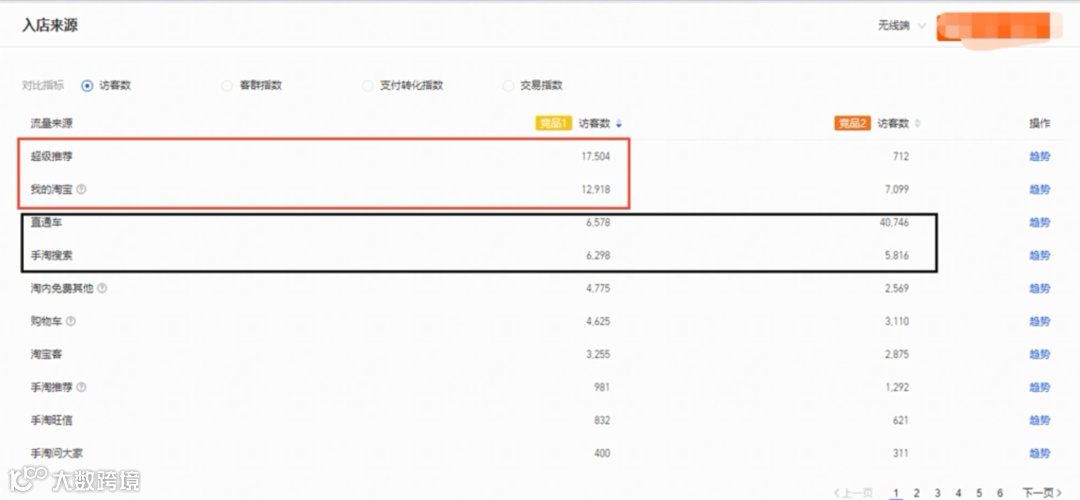Viewport: 1080px width, 500px height.
Task: Click the 入店来源 panel title
Action: pyautogui.click(x=50, y=25)
